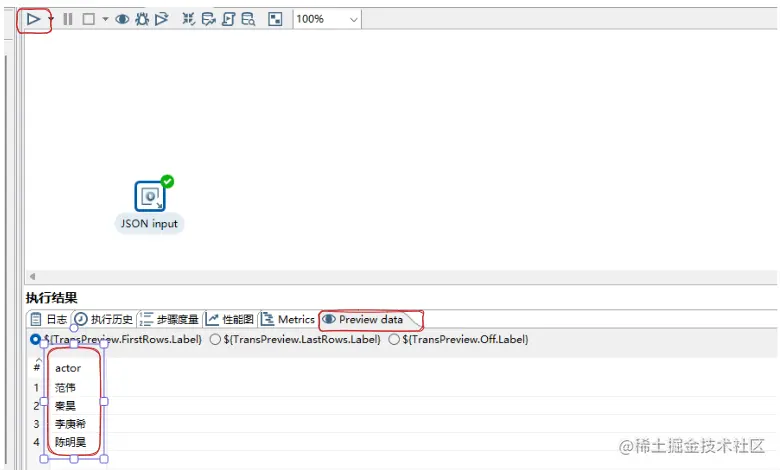Click the JSON input step label
780x470 pixels.
coord(149,224)
